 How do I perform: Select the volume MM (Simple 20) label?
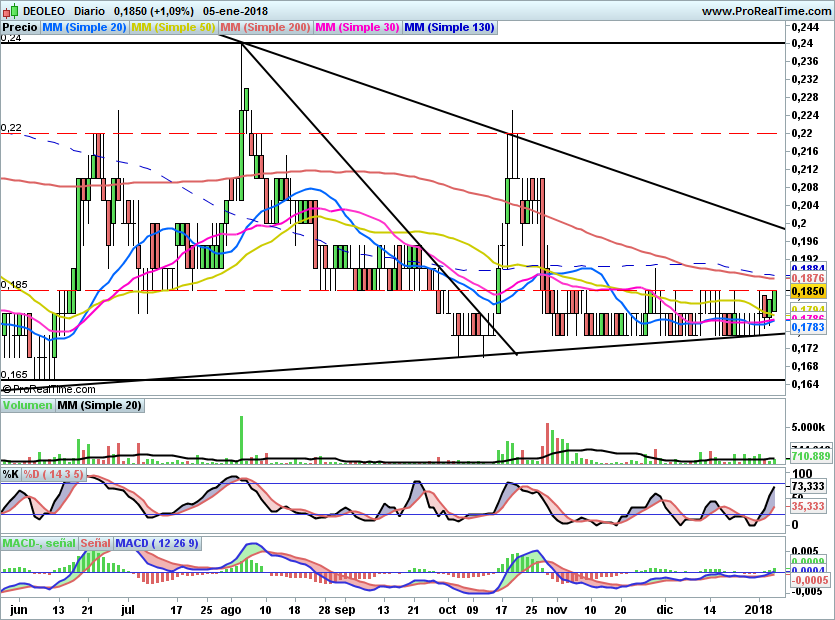tap(99, 406)
